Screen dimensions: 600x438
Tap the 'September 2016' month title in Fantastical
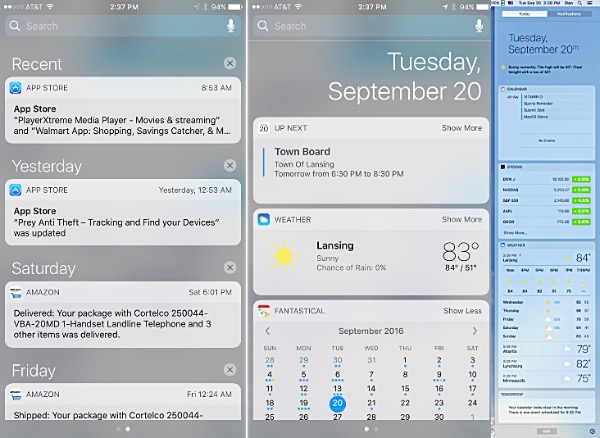click(x=371, y=331)
